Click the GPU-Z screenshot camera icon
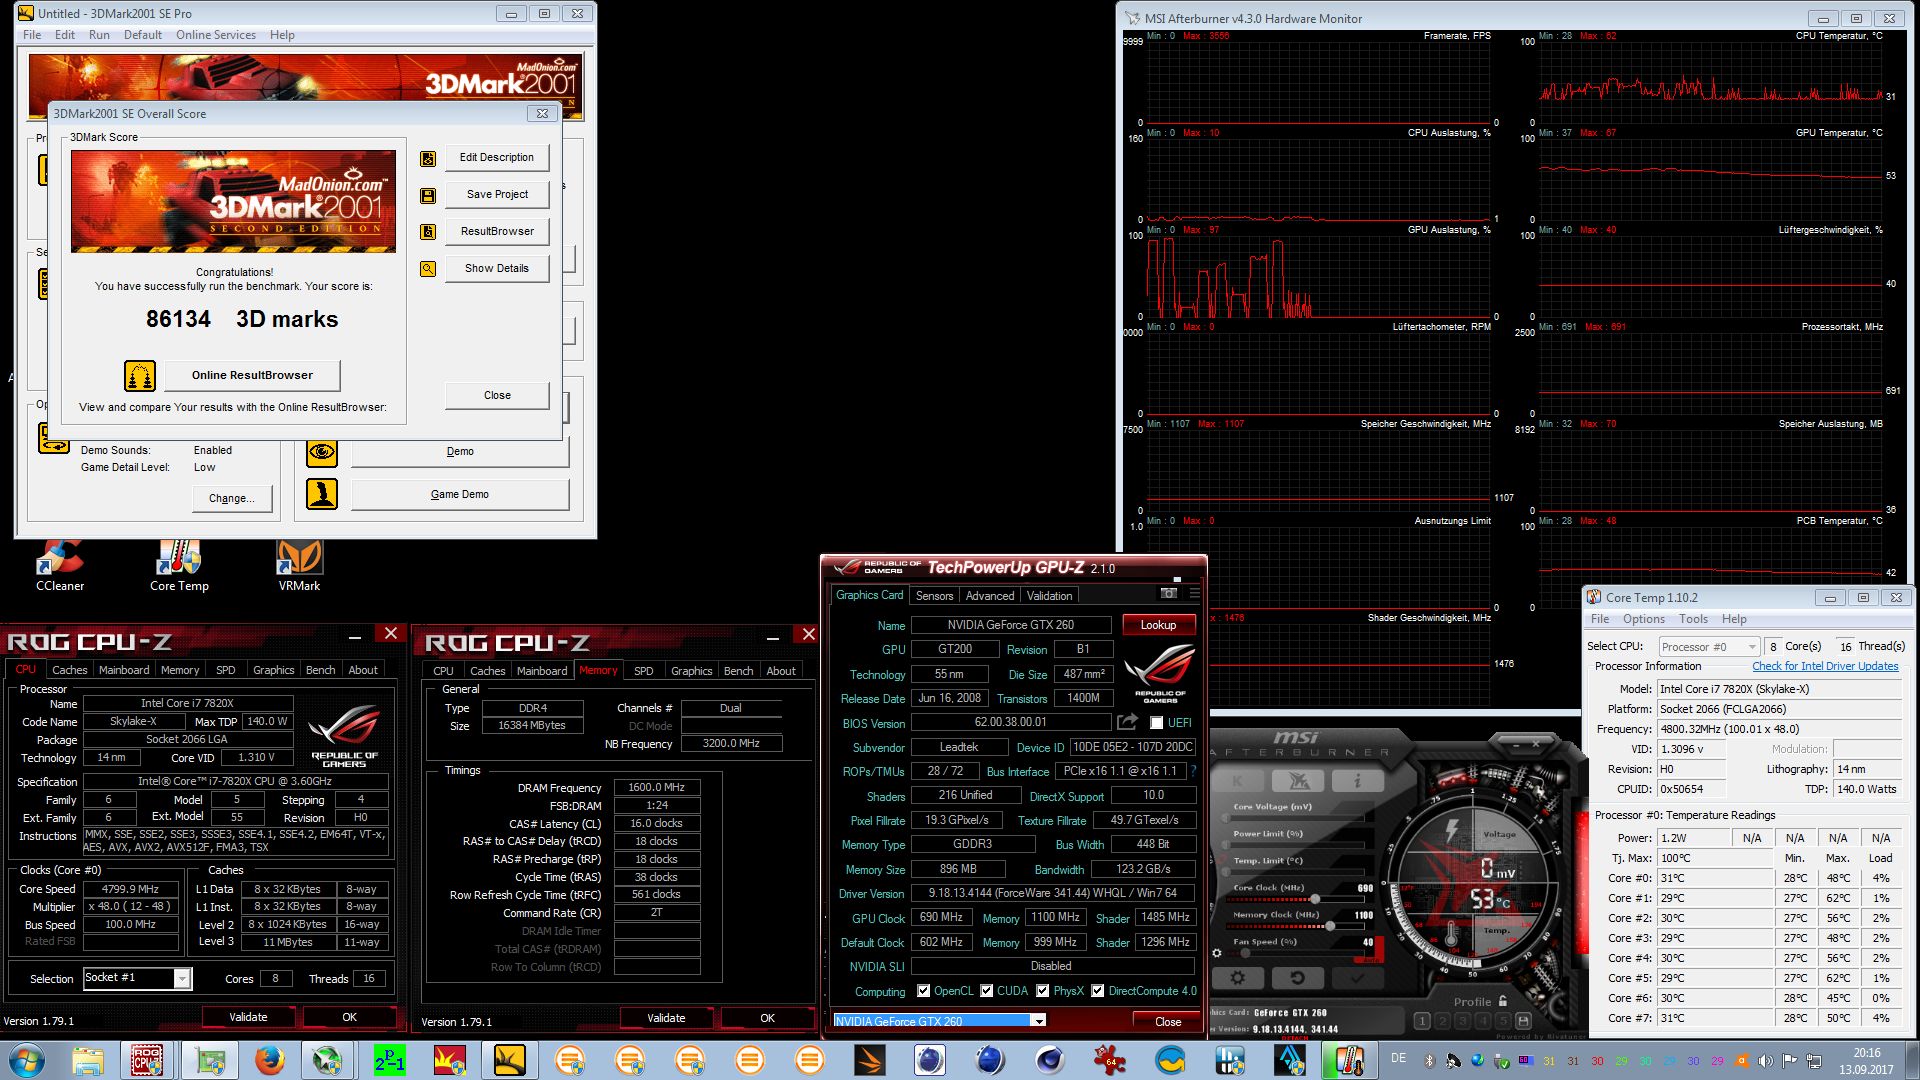The image size is (1920, 1080). pyautogui.click(x=1168, y=593)
